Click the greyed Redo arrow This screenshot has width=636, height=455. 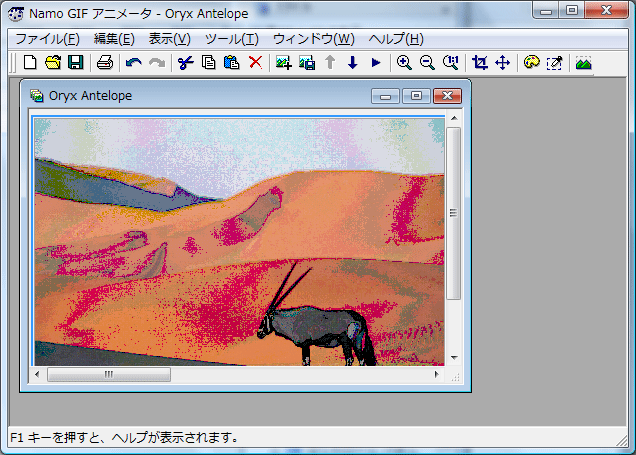click(x=157, y=63)
